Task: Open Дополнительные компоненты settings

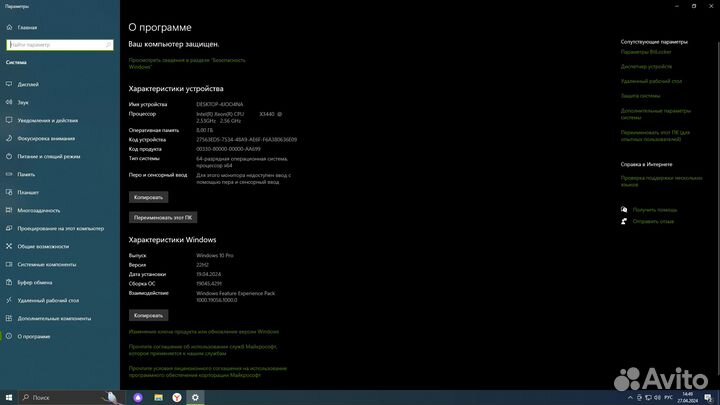Action: click(x=49, y=318)
